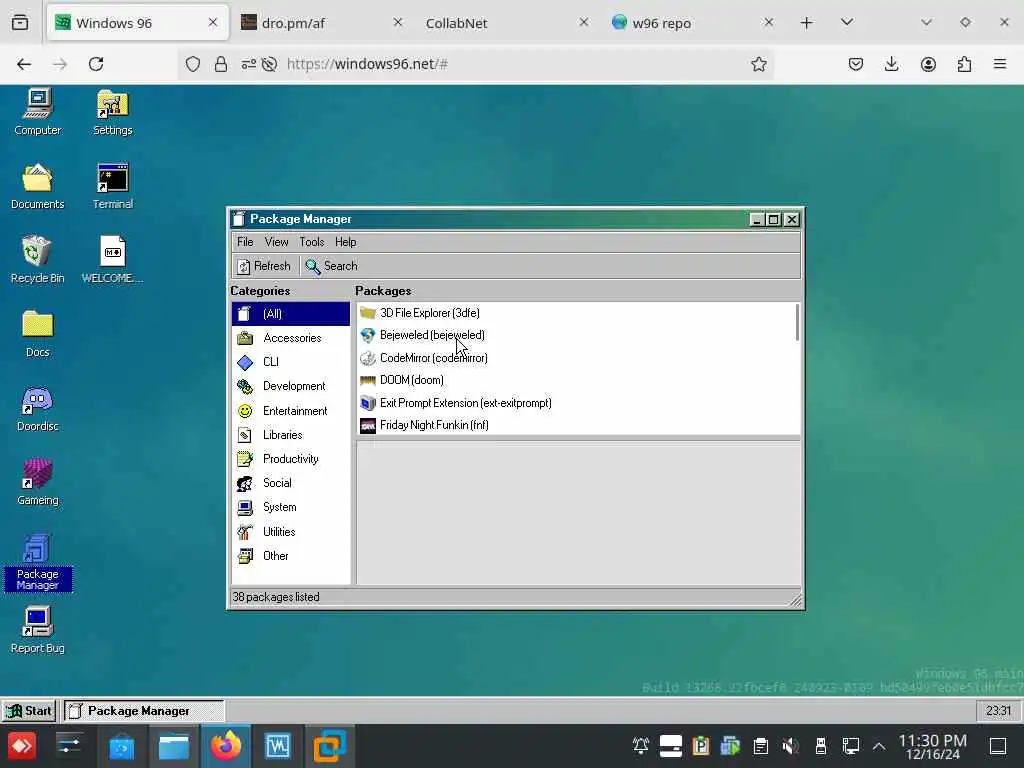
Task: Open the View menu in Package Manager
Action: (x=276, y=242)
